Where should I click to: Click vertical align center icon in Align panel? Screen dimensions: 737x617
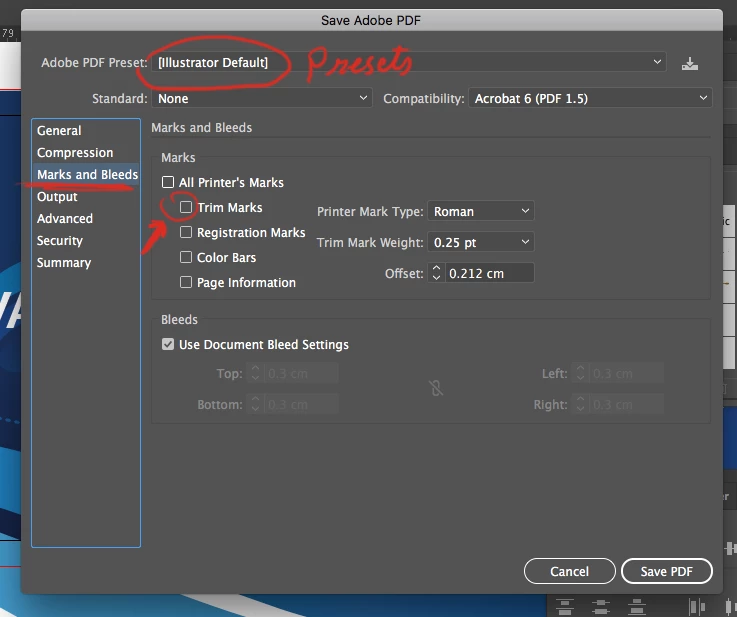601,607
